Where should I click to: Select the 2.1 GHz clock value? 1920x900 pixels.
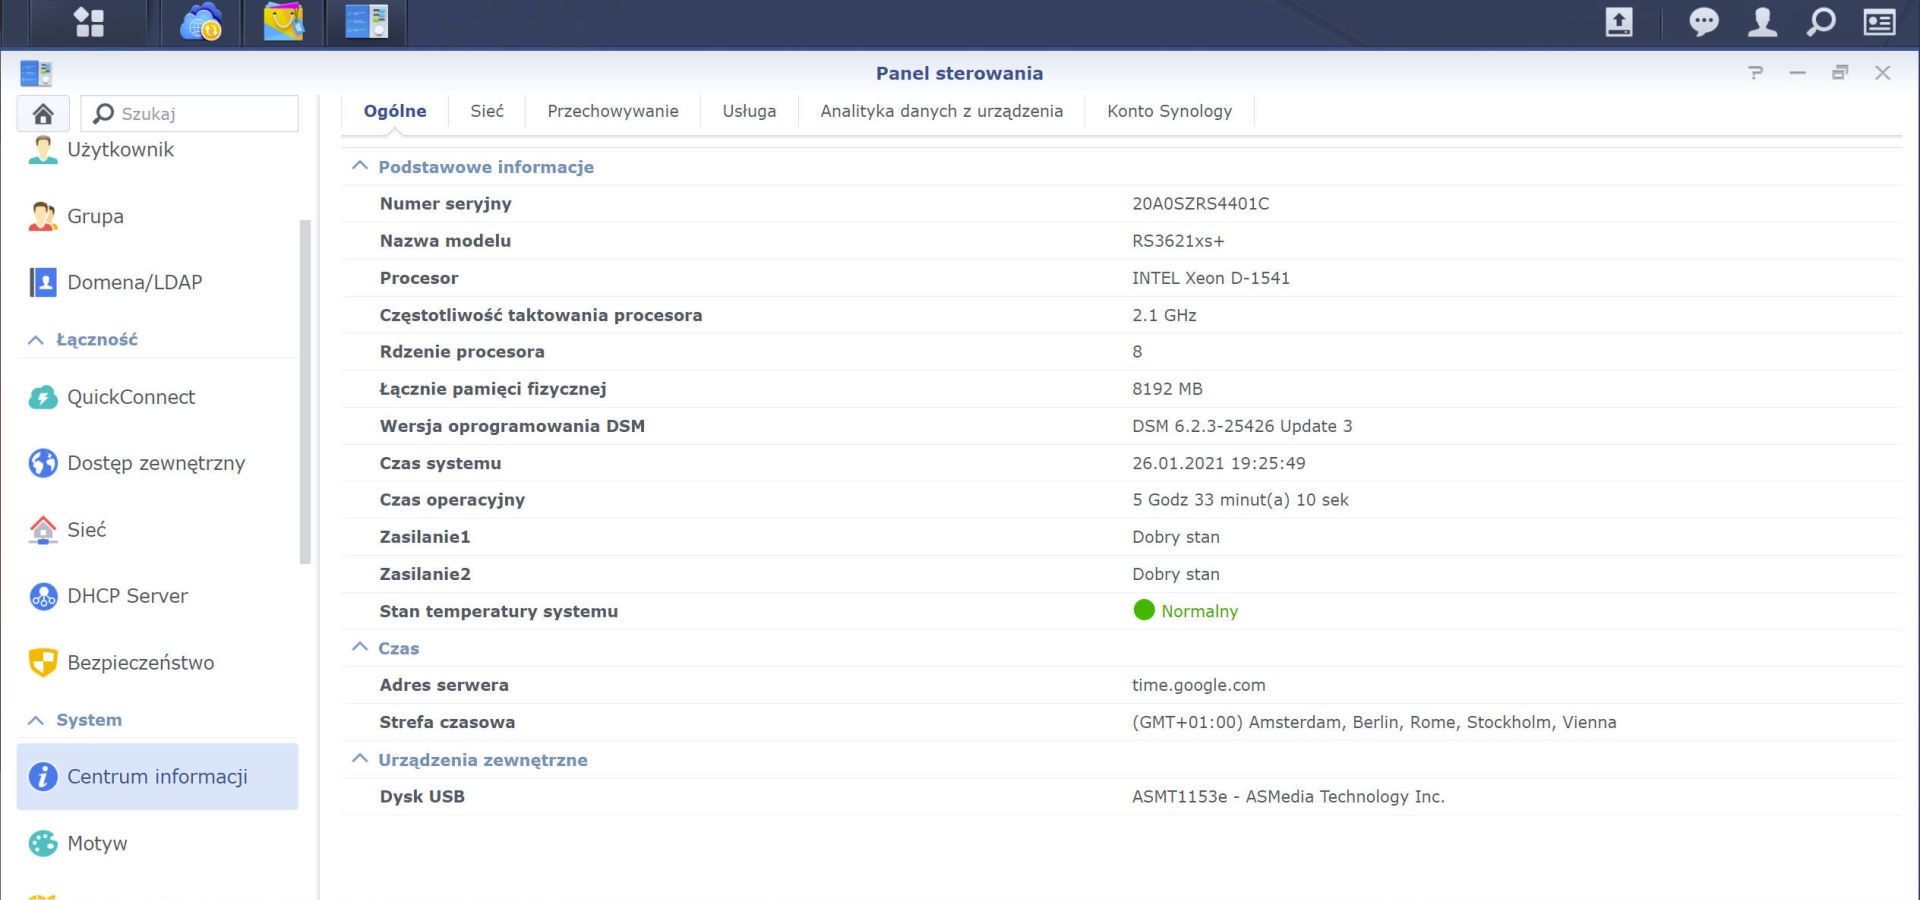tap(1164, 315)
